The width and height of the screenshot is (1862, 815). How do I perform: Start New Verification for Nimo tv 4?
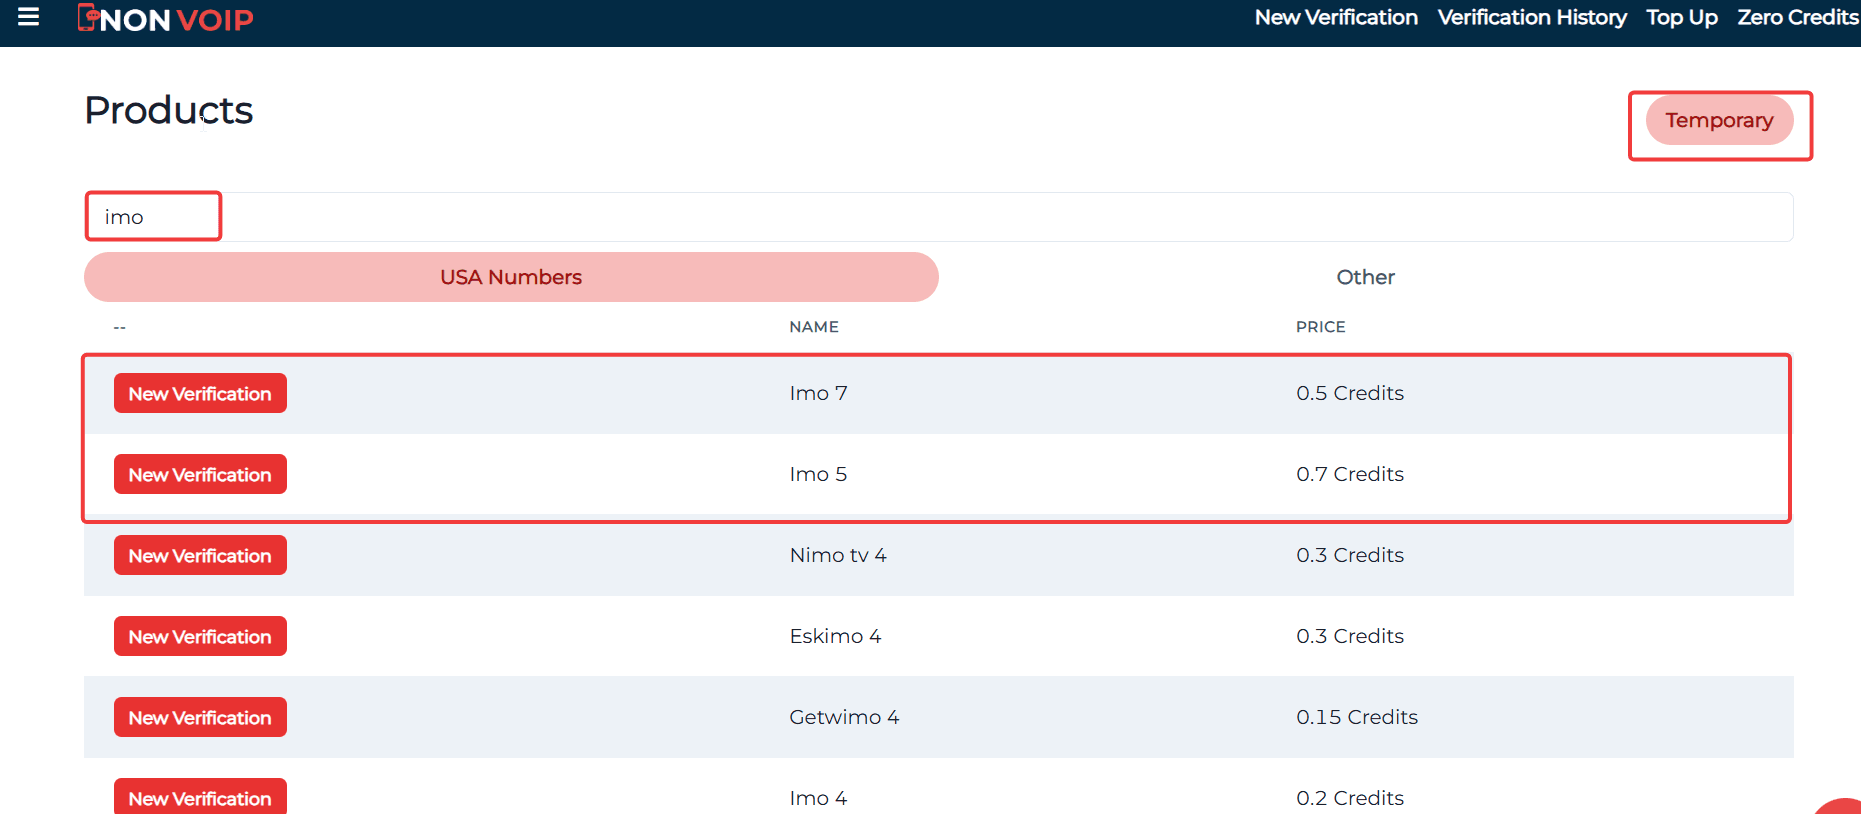(200, 555)
